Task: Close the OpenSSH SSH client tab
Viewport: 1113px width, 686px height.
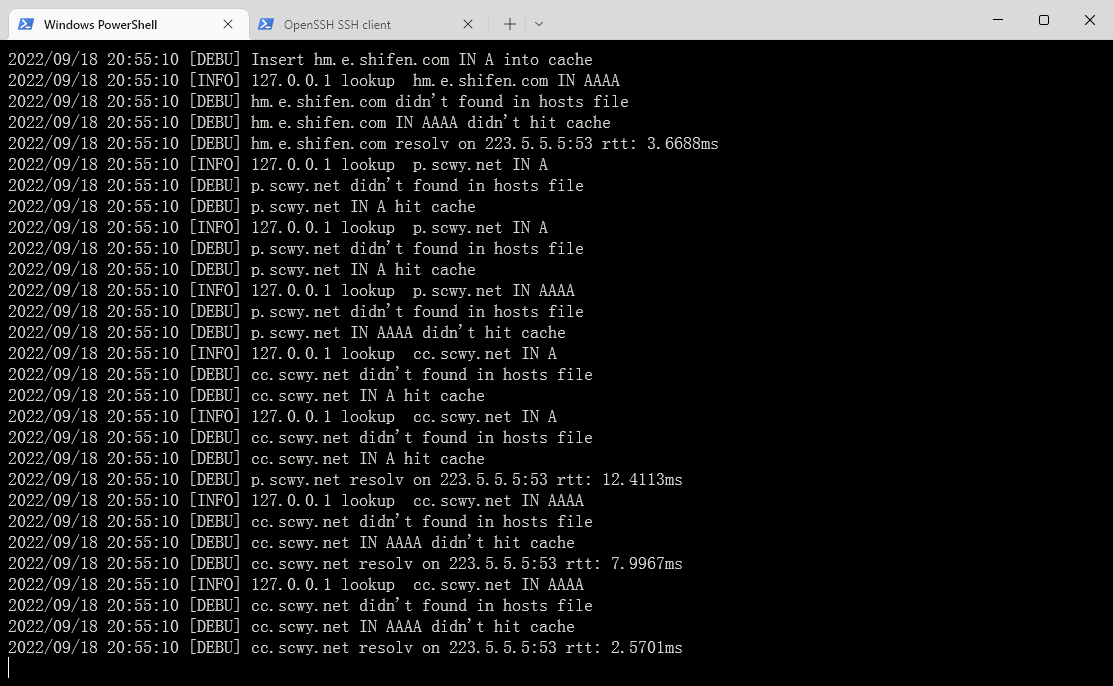Action: pyautogui.click(x=468, y=24)
